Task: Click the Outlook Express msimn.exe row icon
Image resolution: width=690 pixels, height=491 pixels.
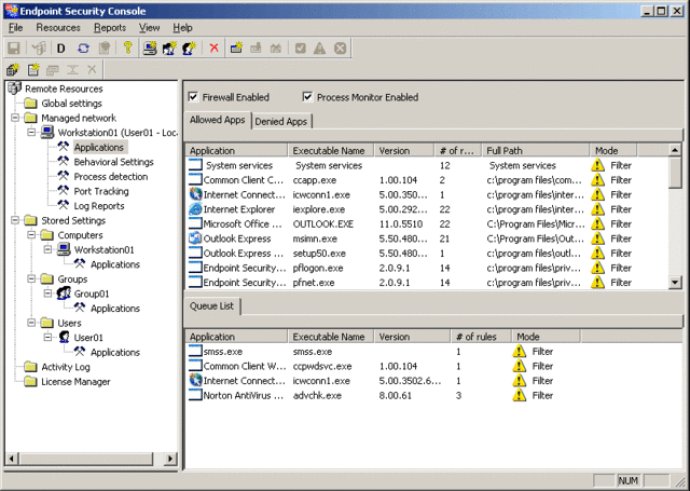Action: (195, 238)
